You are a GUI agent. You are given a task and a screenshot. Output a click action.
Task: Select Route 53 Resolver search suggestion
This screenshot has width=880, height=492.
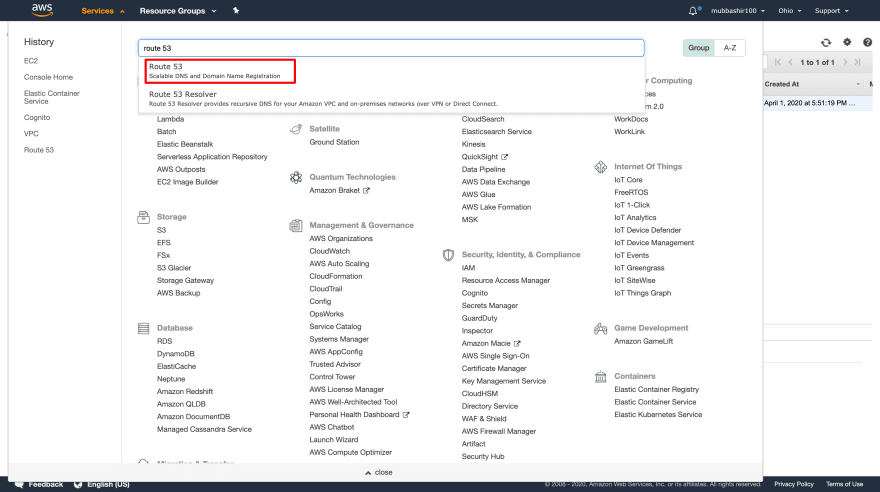point(391,99)
